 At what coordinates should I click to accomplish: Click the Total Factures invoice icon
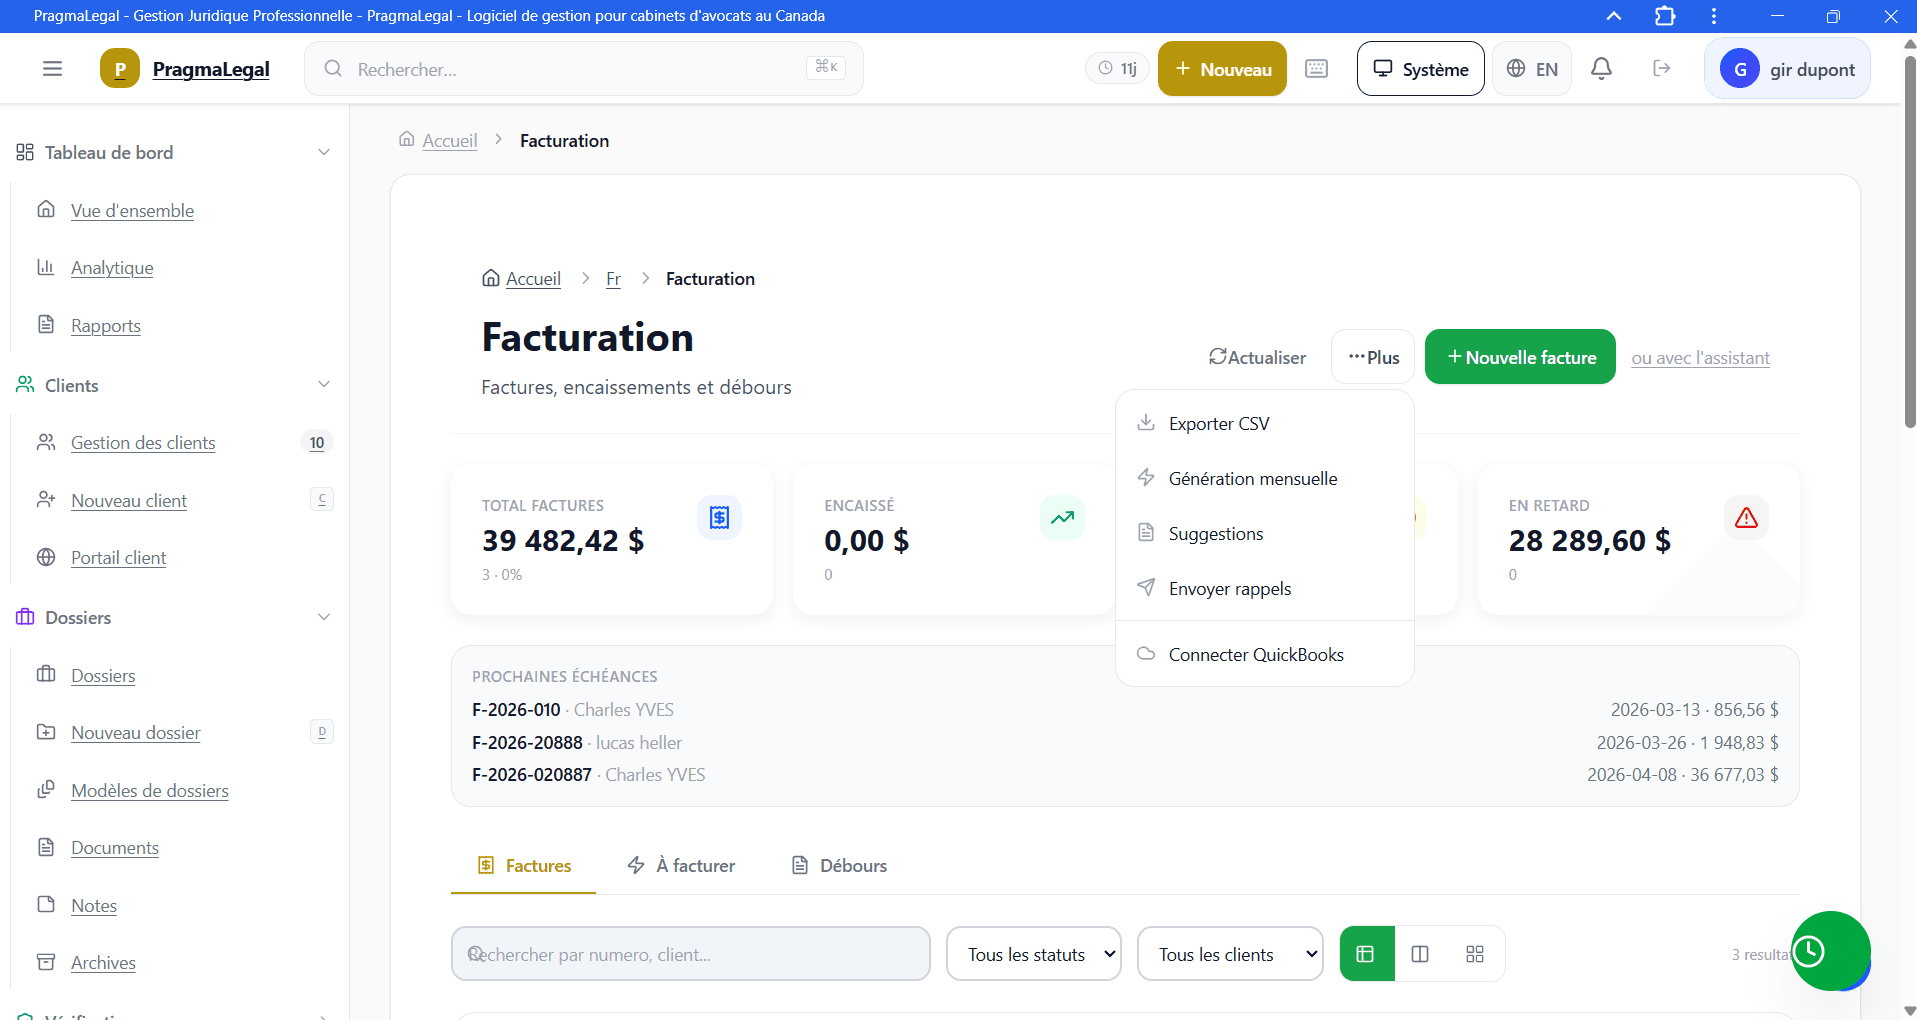click(x=719, y=517)
